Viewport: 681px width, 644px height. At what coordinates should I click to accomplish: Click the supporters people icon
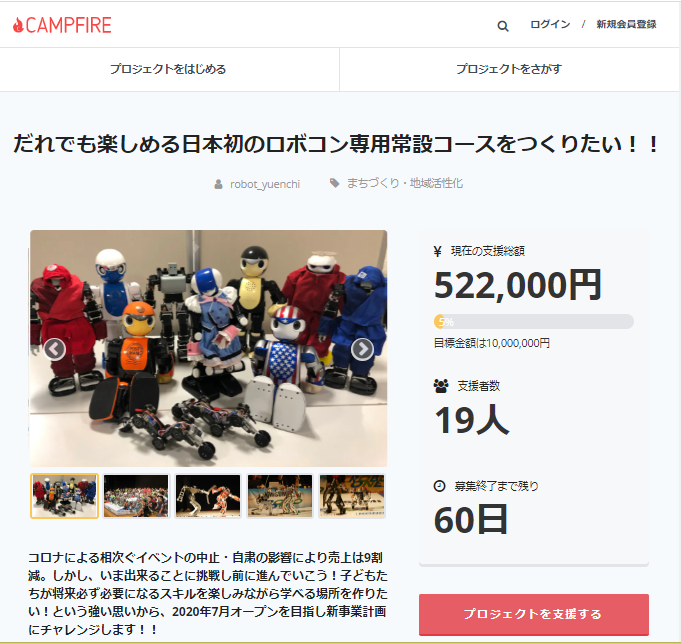pos(441,386)
